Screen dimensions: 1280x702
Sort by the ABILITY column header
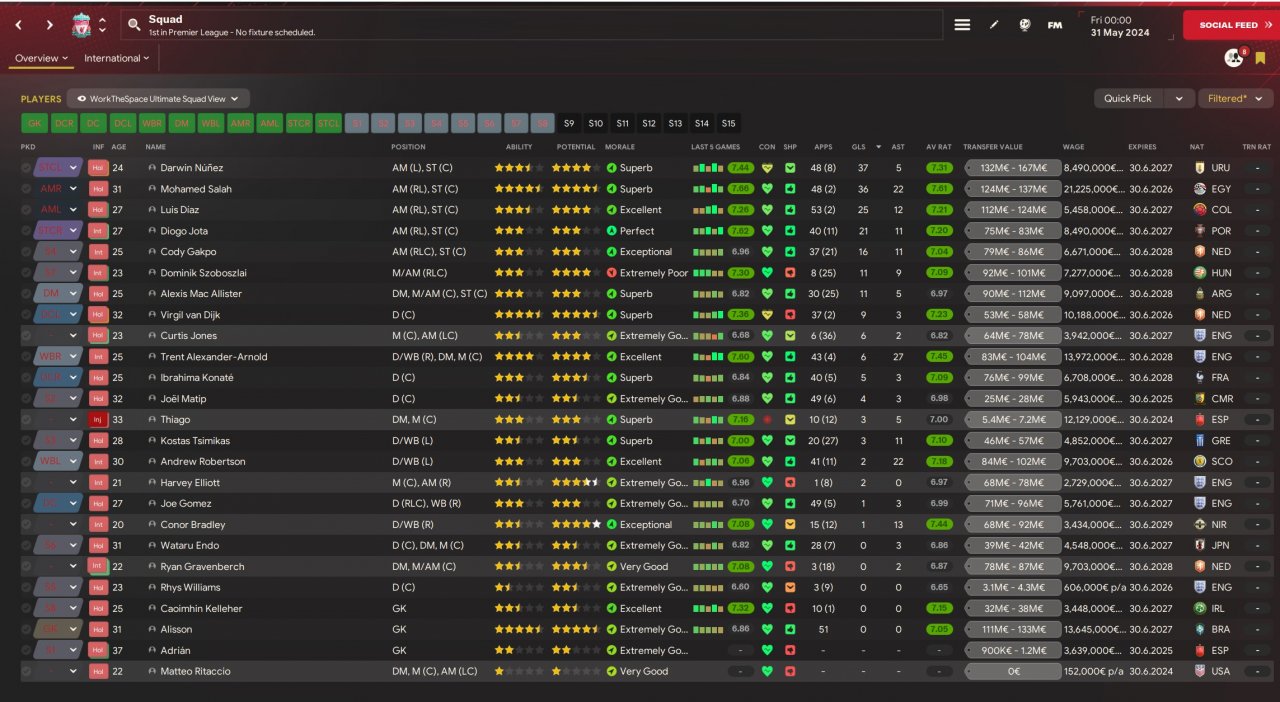pos(519,147)
